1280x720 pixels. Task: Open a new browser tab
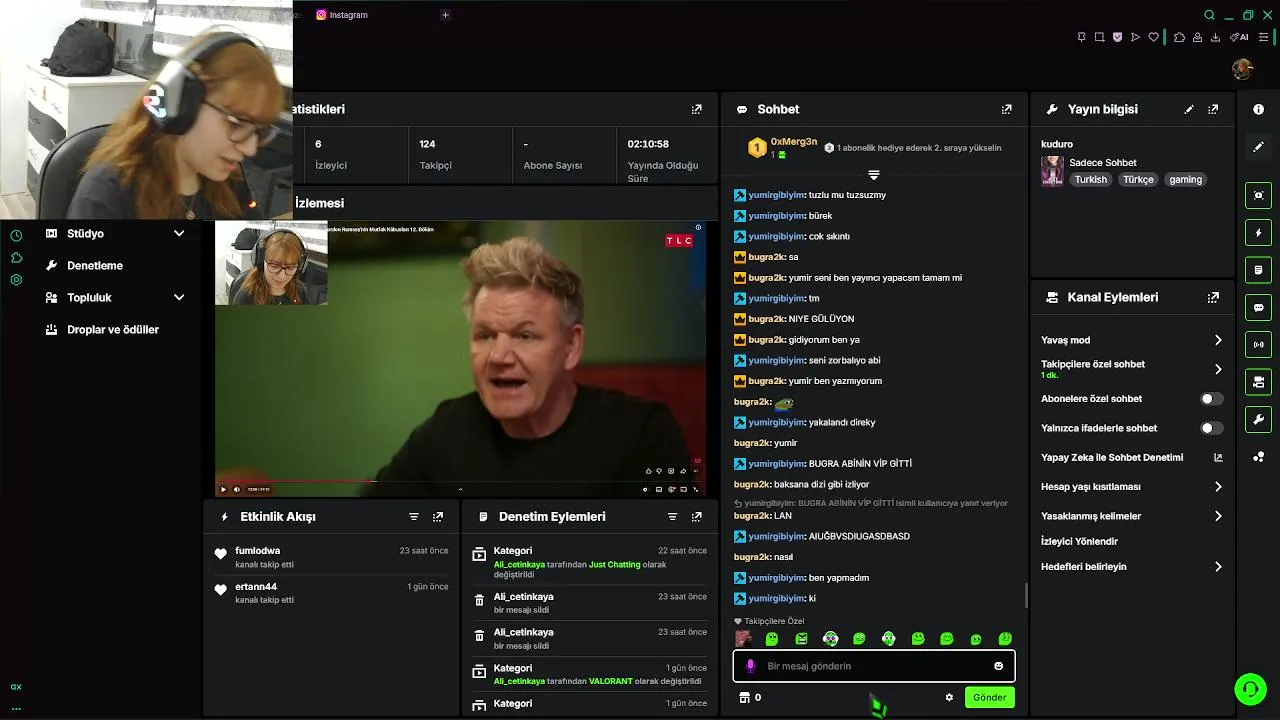pyautogui.click(x=445, y=15)
